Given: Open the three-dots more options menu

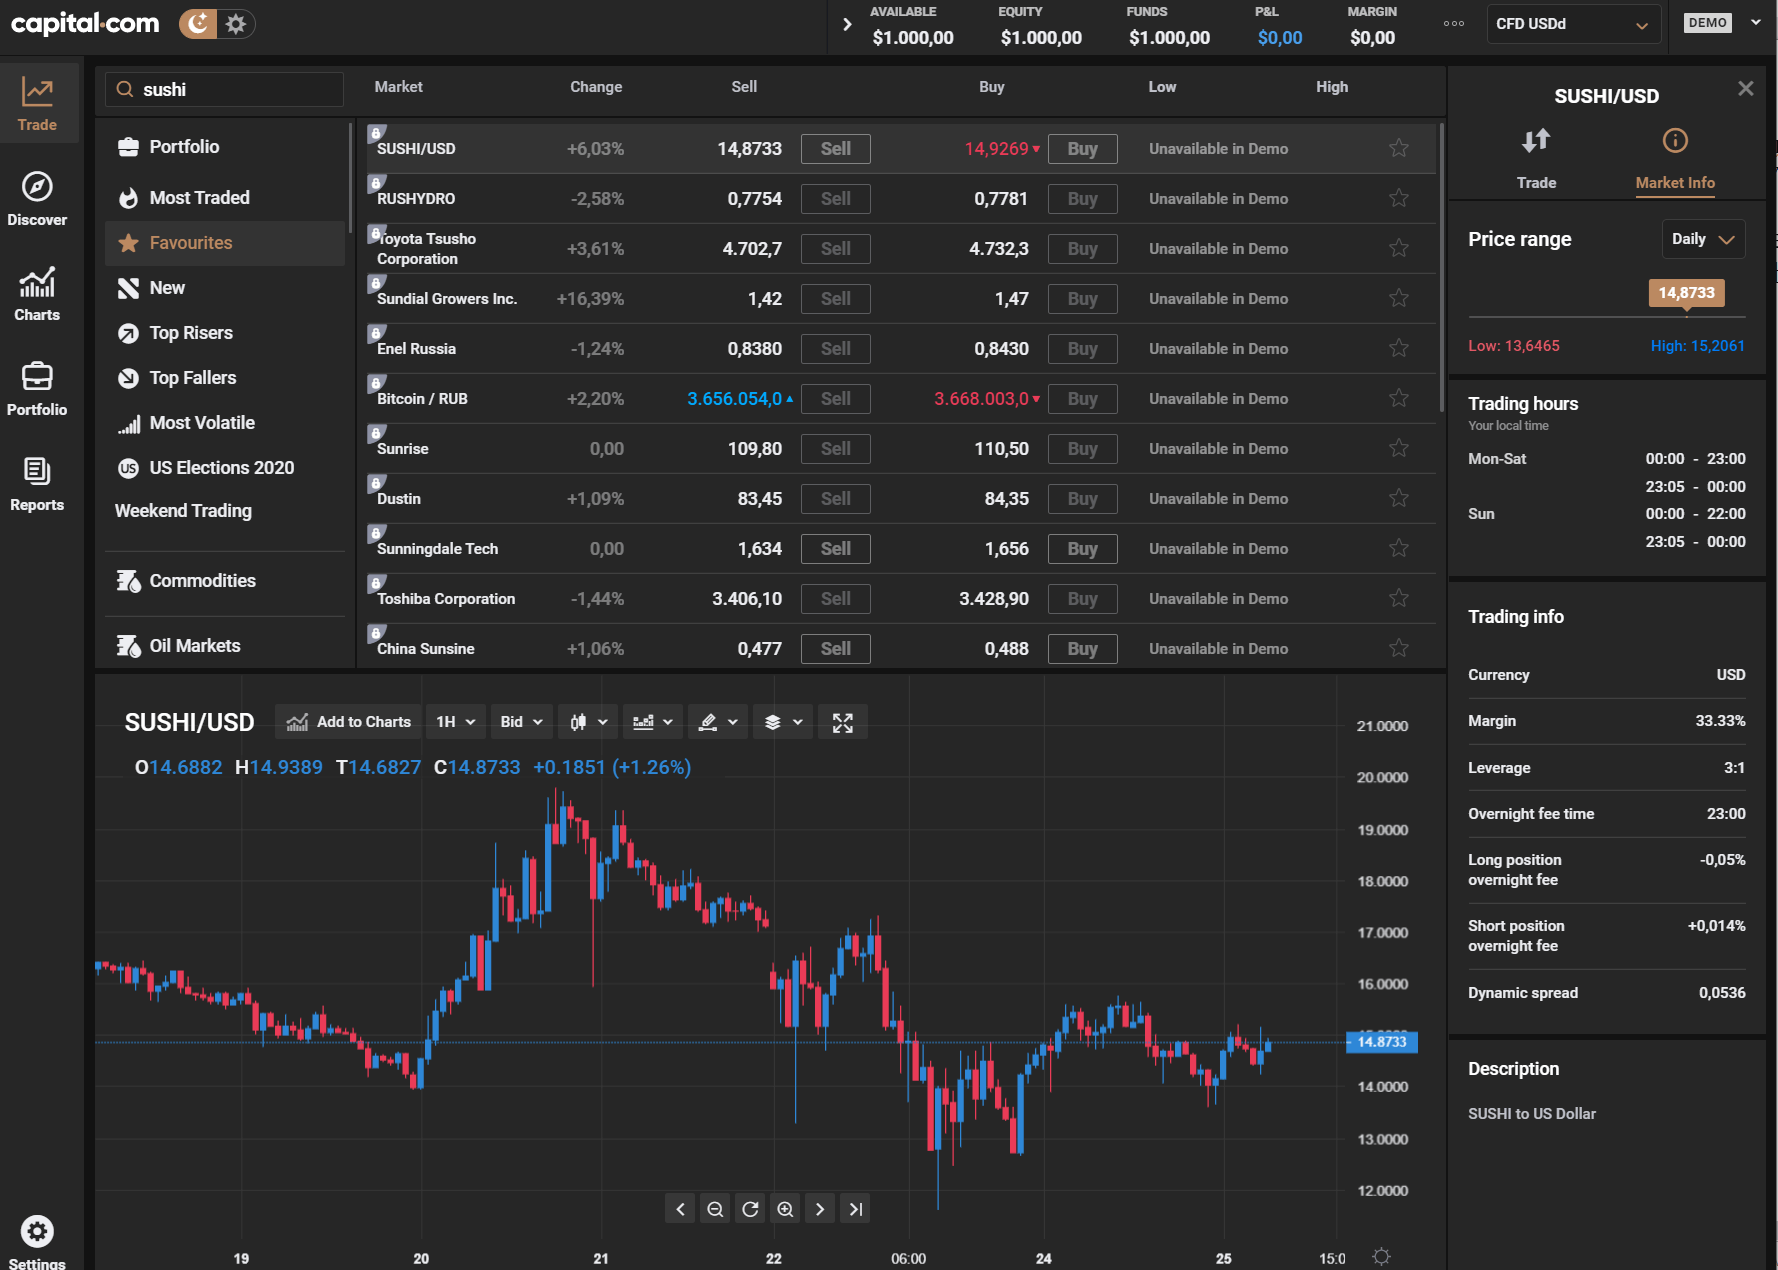Looking at the screenshot, I should pyautogui.click(x=1454, y=24).
